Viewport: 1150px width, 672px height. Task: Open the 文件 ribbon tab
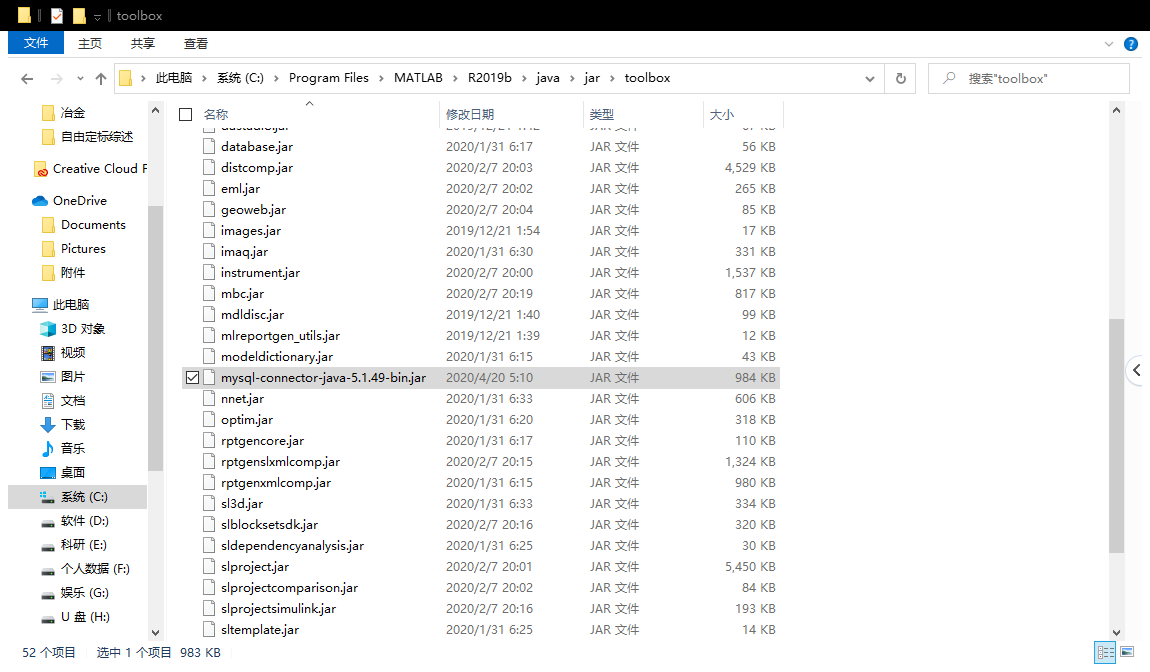coord(36,43)
